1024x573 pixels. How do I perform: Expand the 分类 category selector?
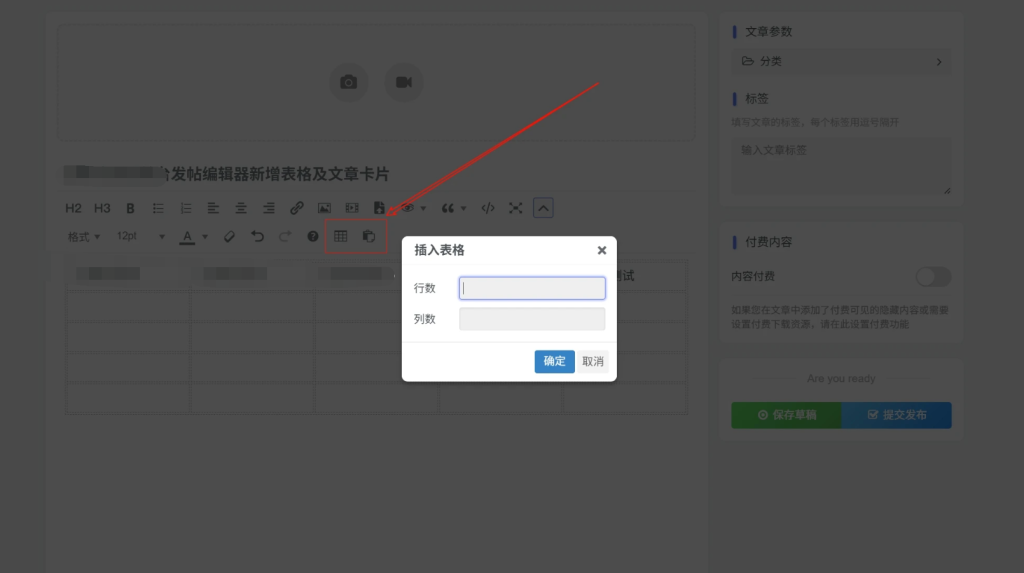841,61
